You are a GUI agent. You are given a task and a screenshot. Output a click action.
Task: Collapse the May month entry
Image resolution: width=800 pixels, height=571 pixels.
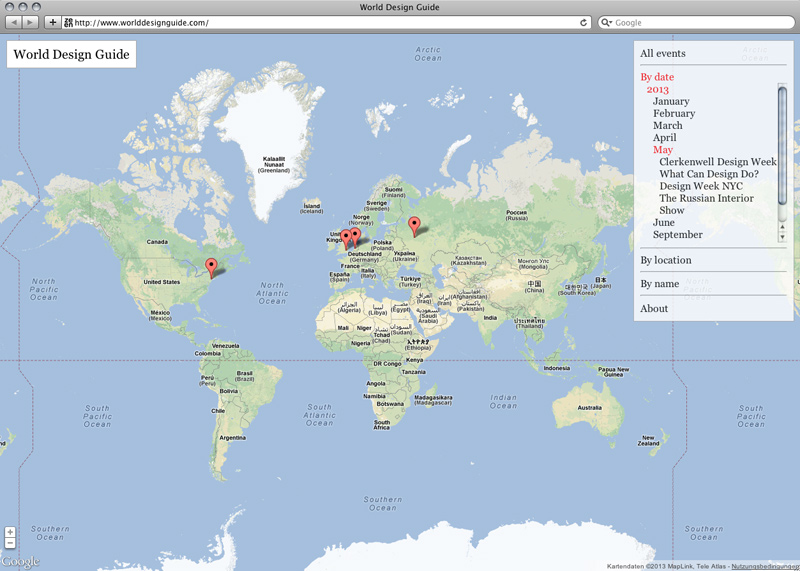click(663, 150)
